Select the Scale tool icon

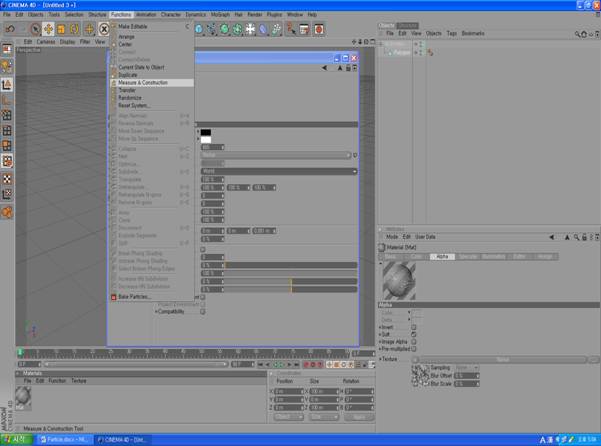62,29
